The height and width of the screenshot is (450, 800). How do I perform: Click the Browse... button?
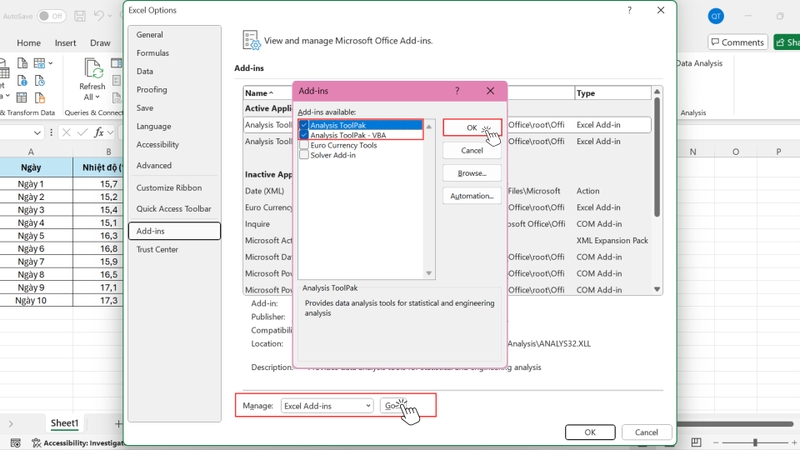click(x=472, y=173)
